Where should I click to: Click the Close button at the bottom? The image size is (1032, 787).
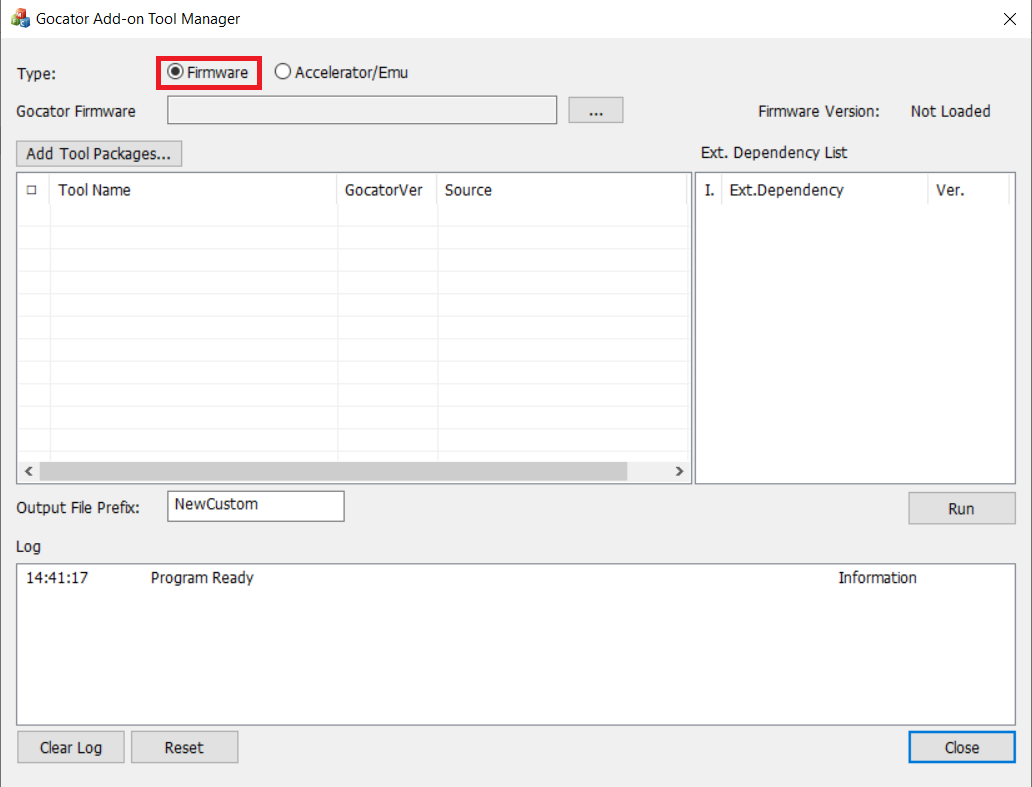point(962,748)
